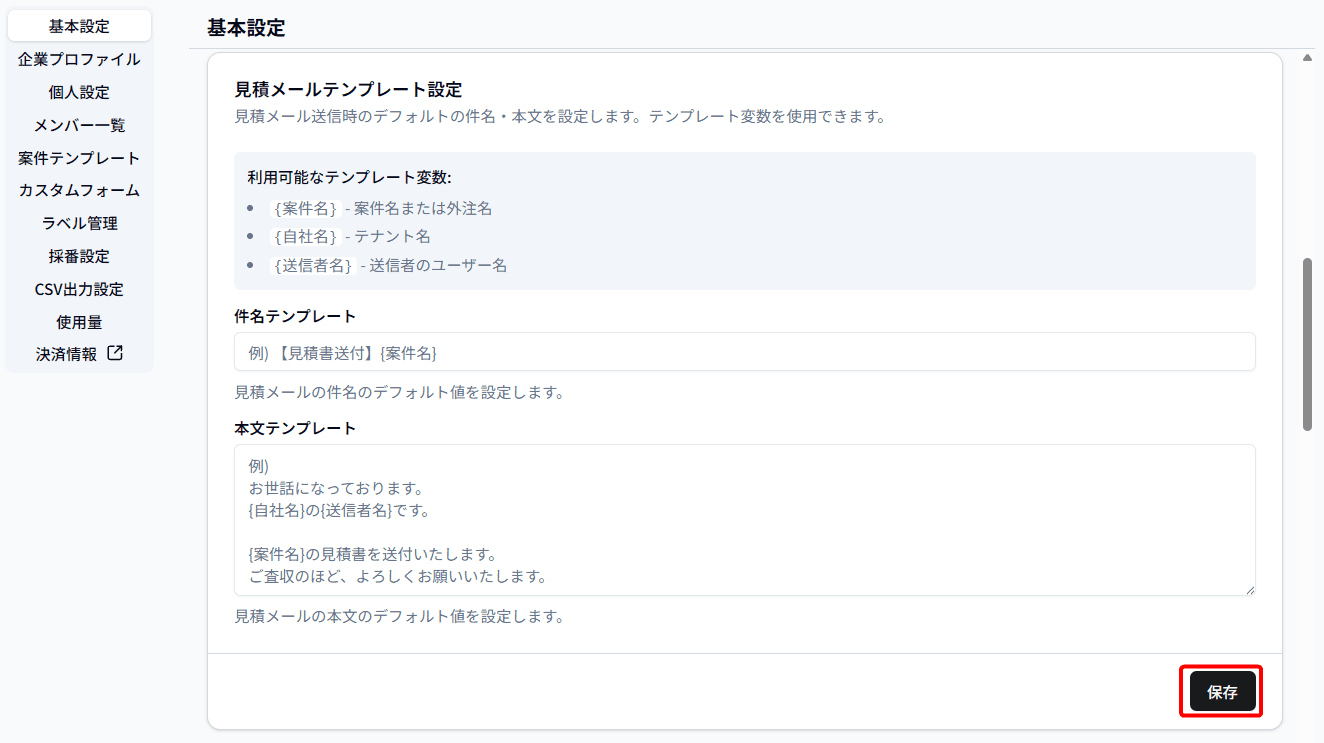Viewport: 1324px width, 743px height.
Task: Open 採番設定 page
Action: coord(79,256)
